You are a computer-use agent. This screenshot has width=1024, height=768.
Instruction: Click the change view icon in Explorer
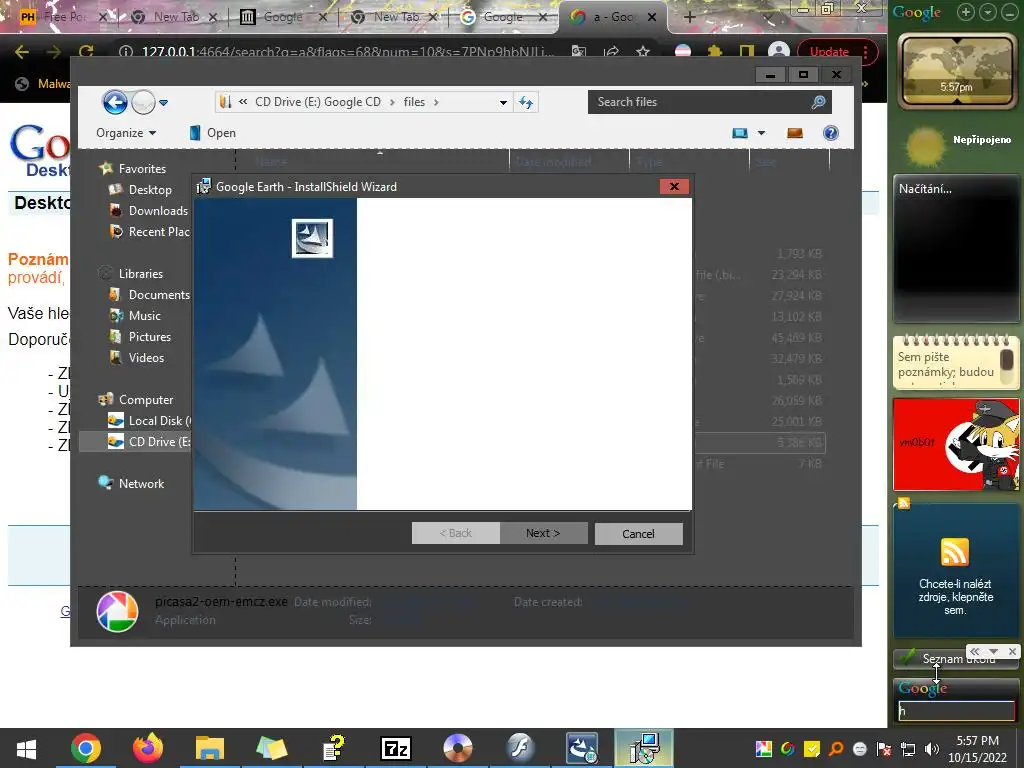pyautogui.click(x=739, y=133)
